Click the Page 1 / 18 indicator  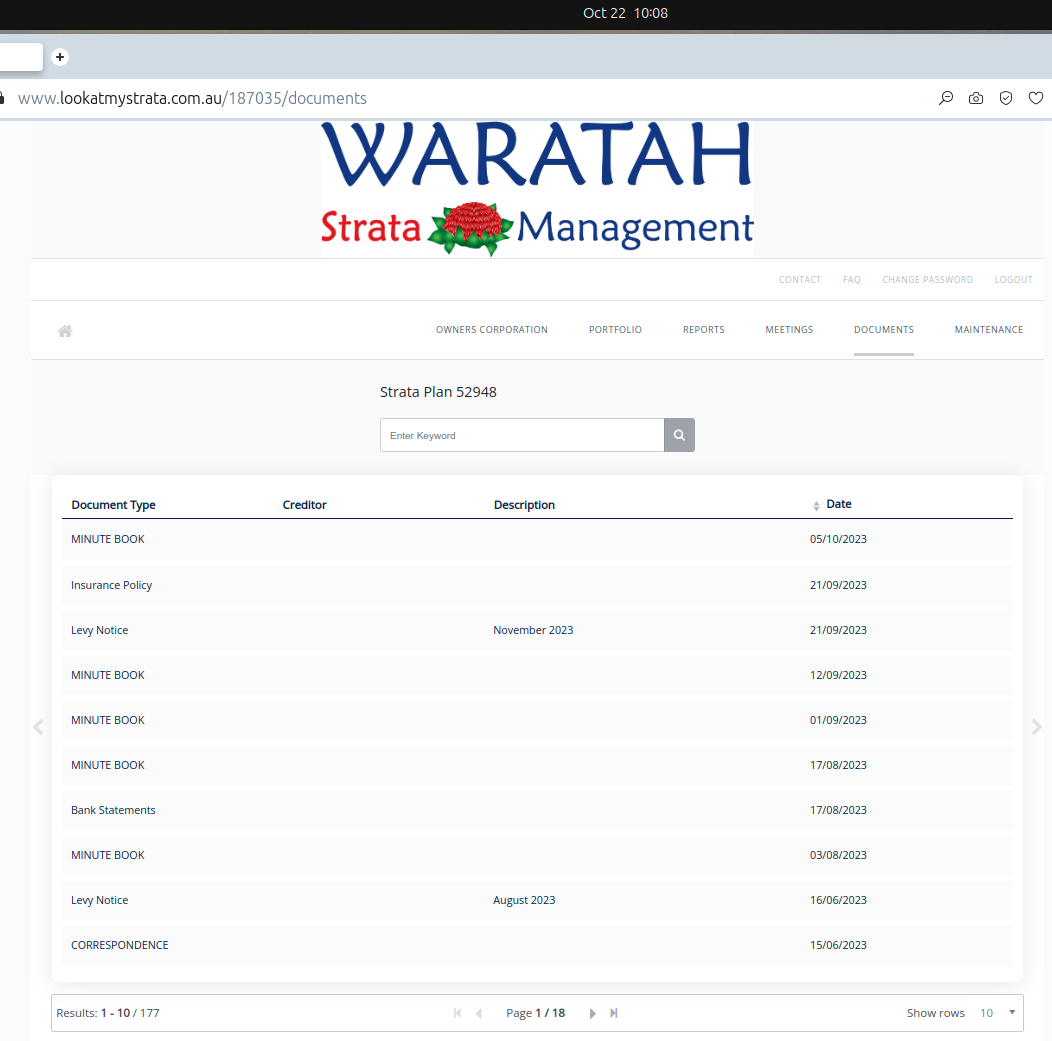[x=535, y=1013]
